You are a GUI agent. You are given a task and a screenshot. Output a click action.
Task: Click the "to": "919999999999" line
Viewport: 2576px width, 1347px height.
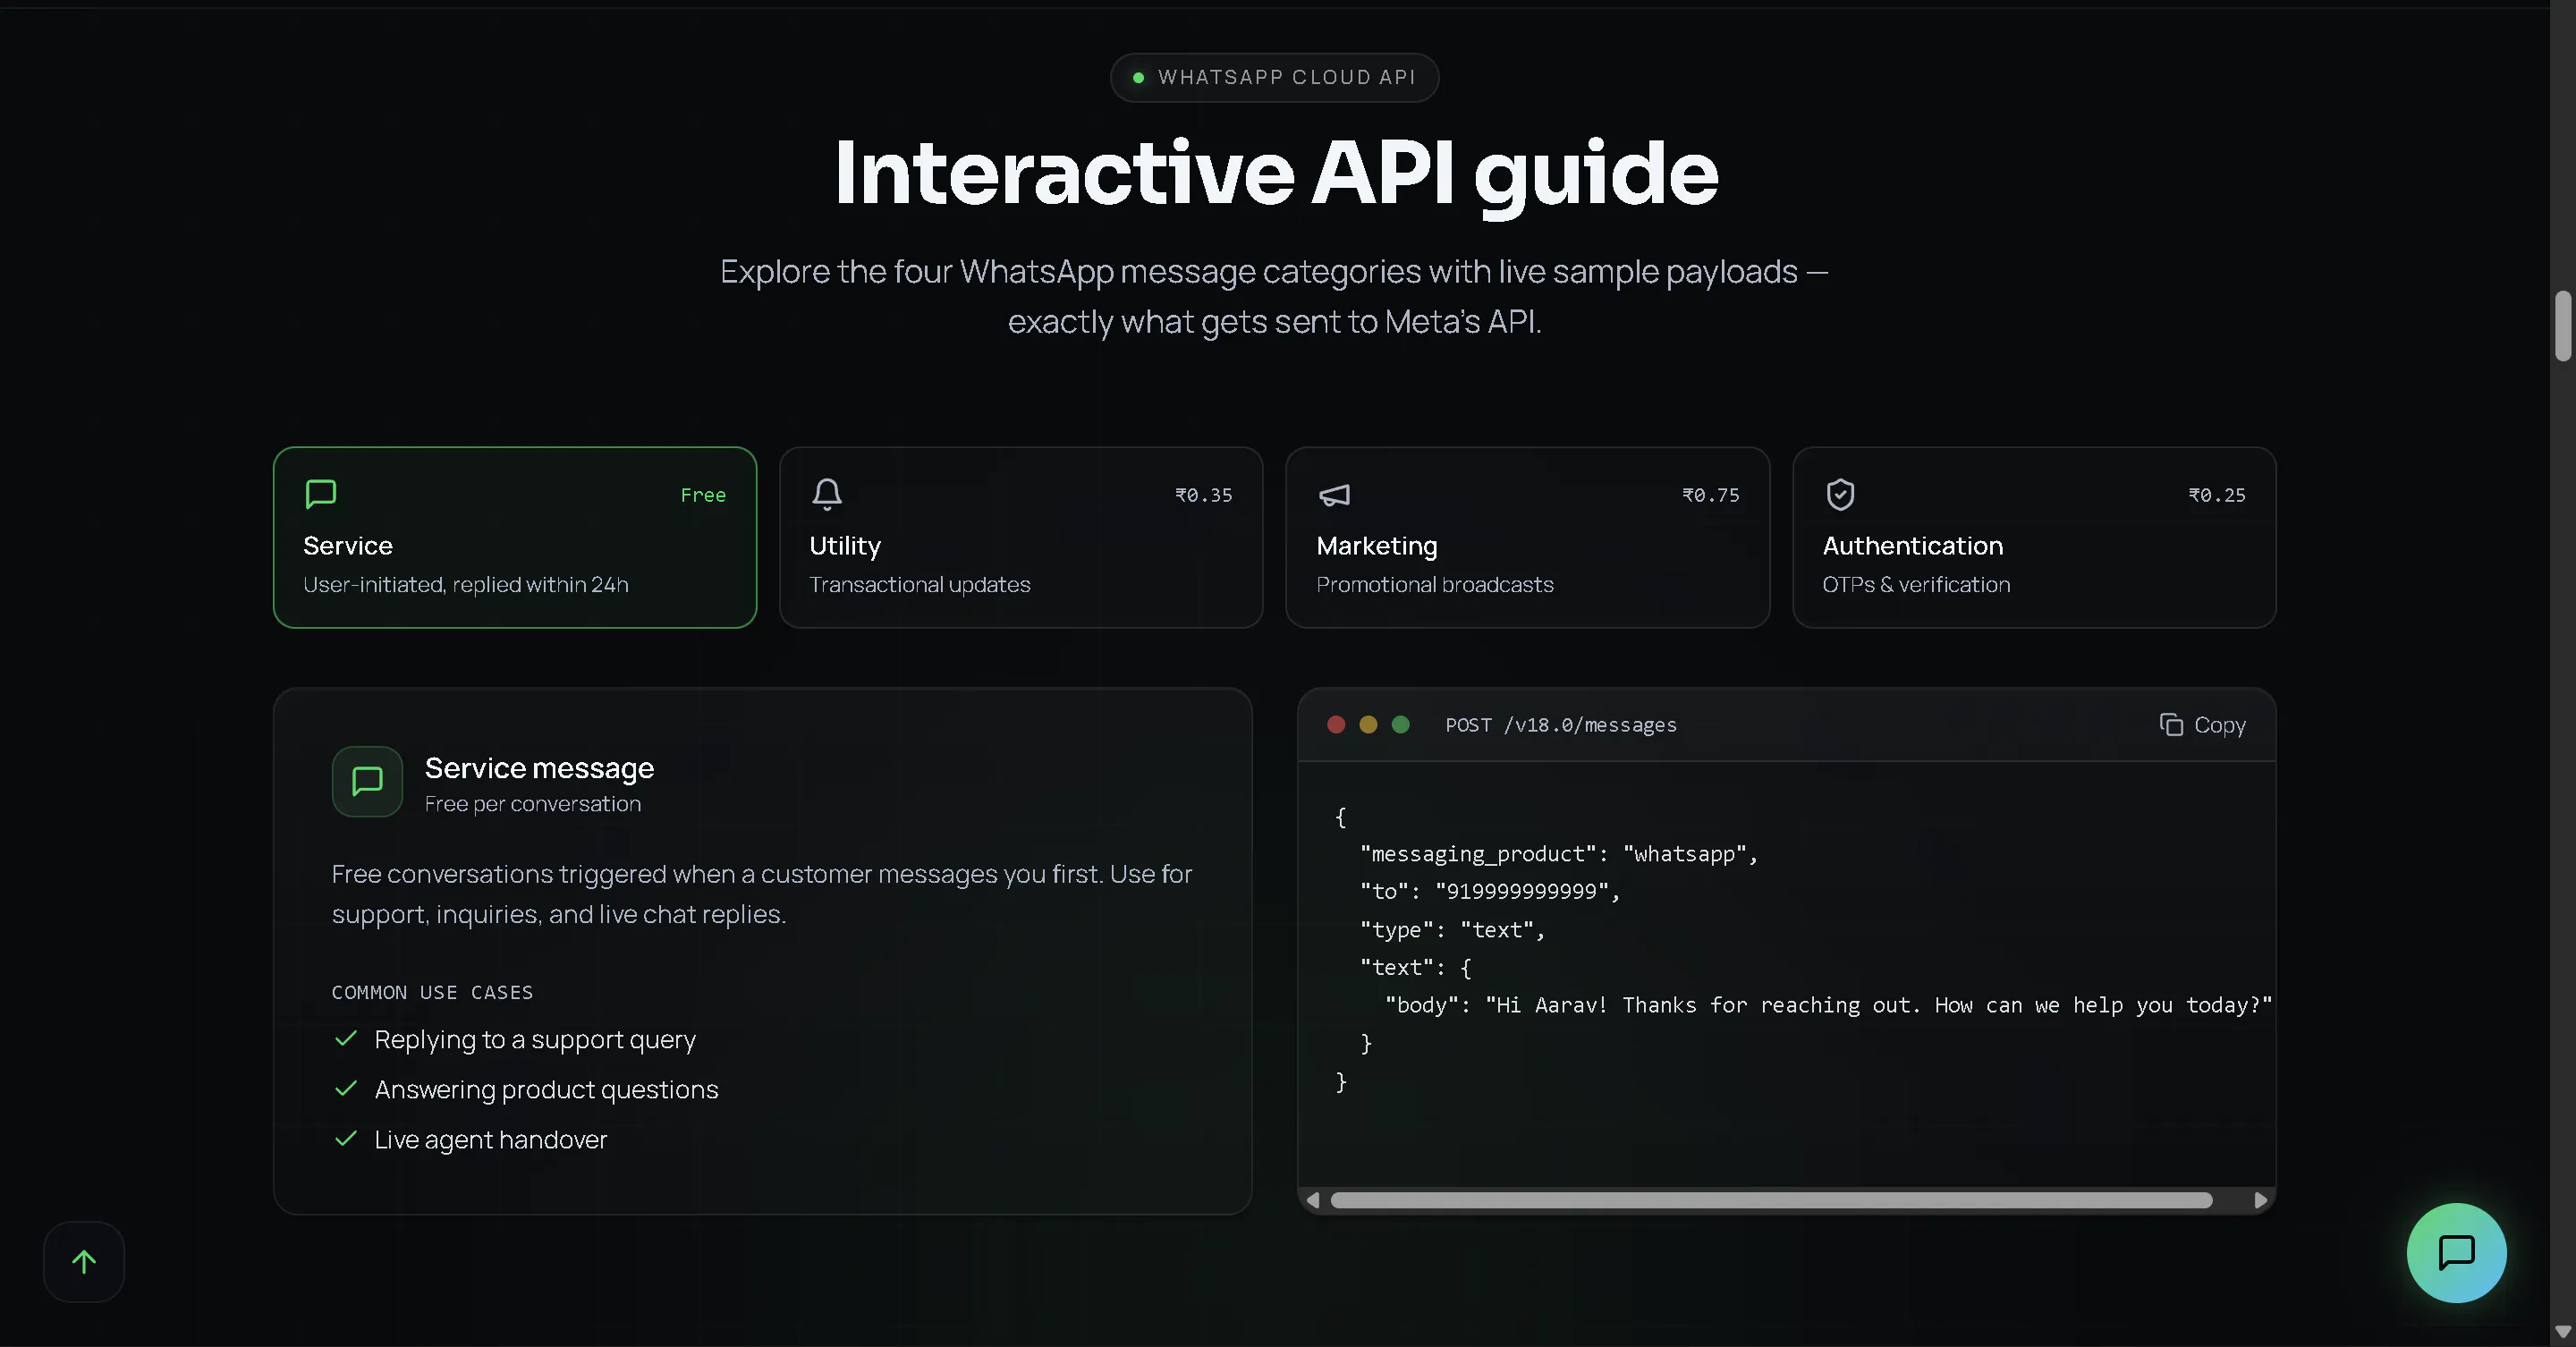coord(1489,891)
